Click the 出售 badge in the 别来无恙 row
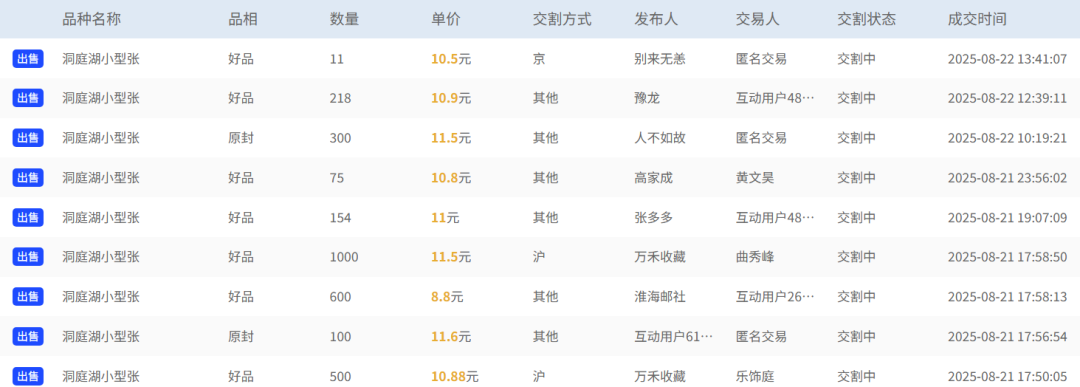Image resolution: width=1080 pixels, height=387 pixels. coord(28,59)
